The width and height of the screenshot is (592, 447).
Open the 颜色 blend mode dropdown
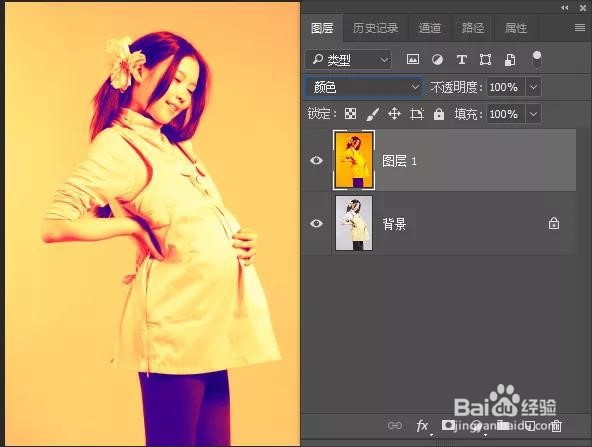point(363,88)
